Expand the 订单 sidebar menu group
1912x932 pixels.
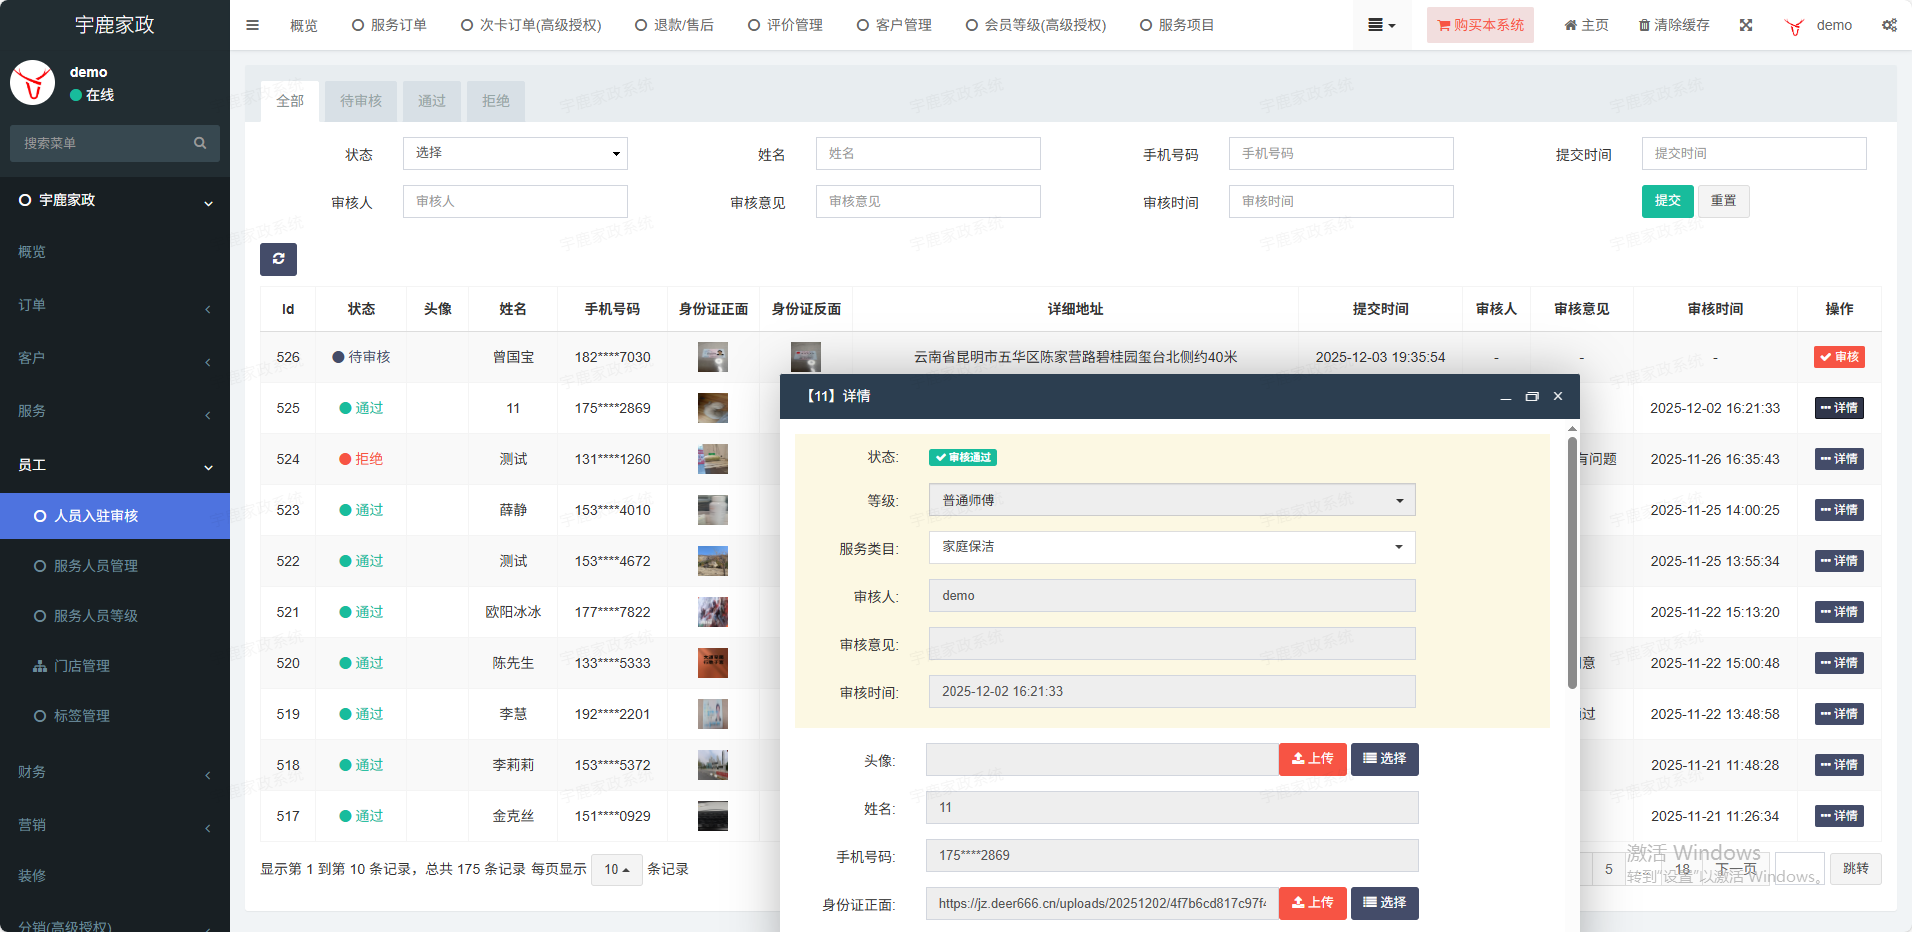click(115, 305)
